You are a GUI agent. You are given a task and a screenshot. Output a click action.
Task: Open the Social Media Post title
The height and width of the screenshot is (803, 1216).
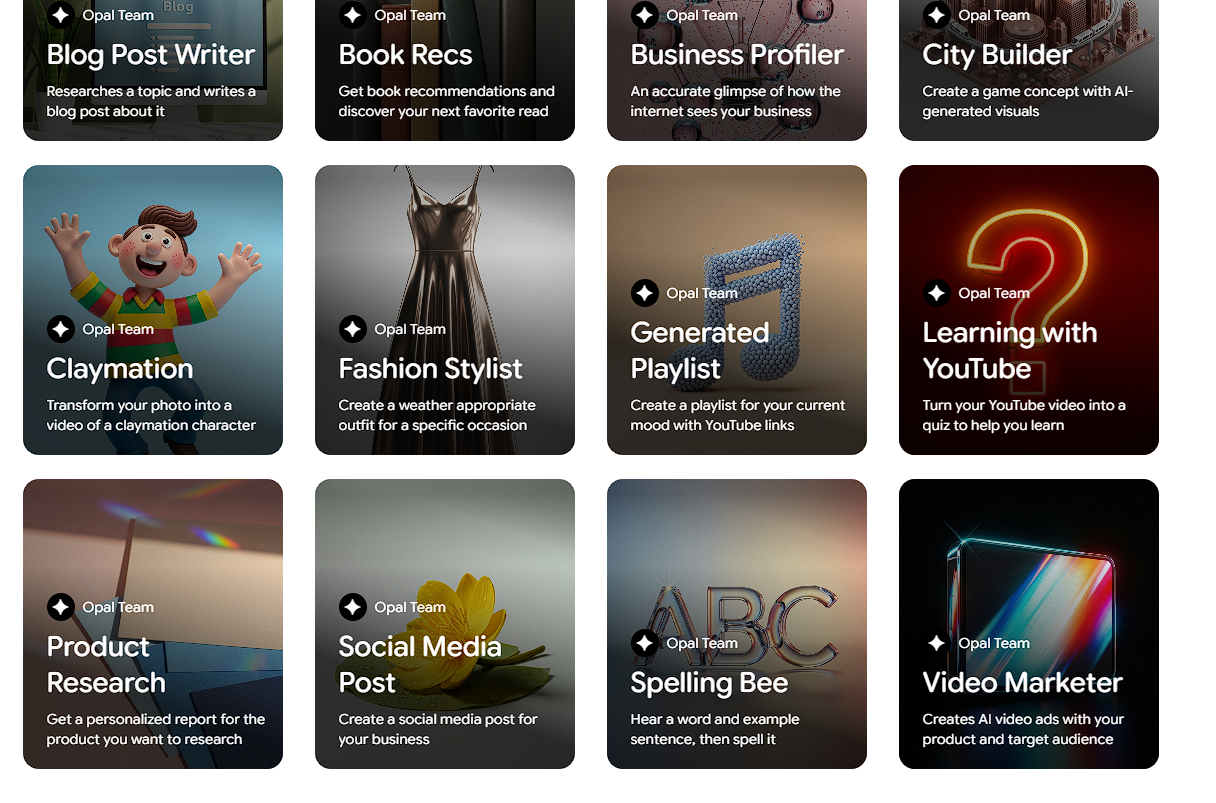click(x=420, y=664)
